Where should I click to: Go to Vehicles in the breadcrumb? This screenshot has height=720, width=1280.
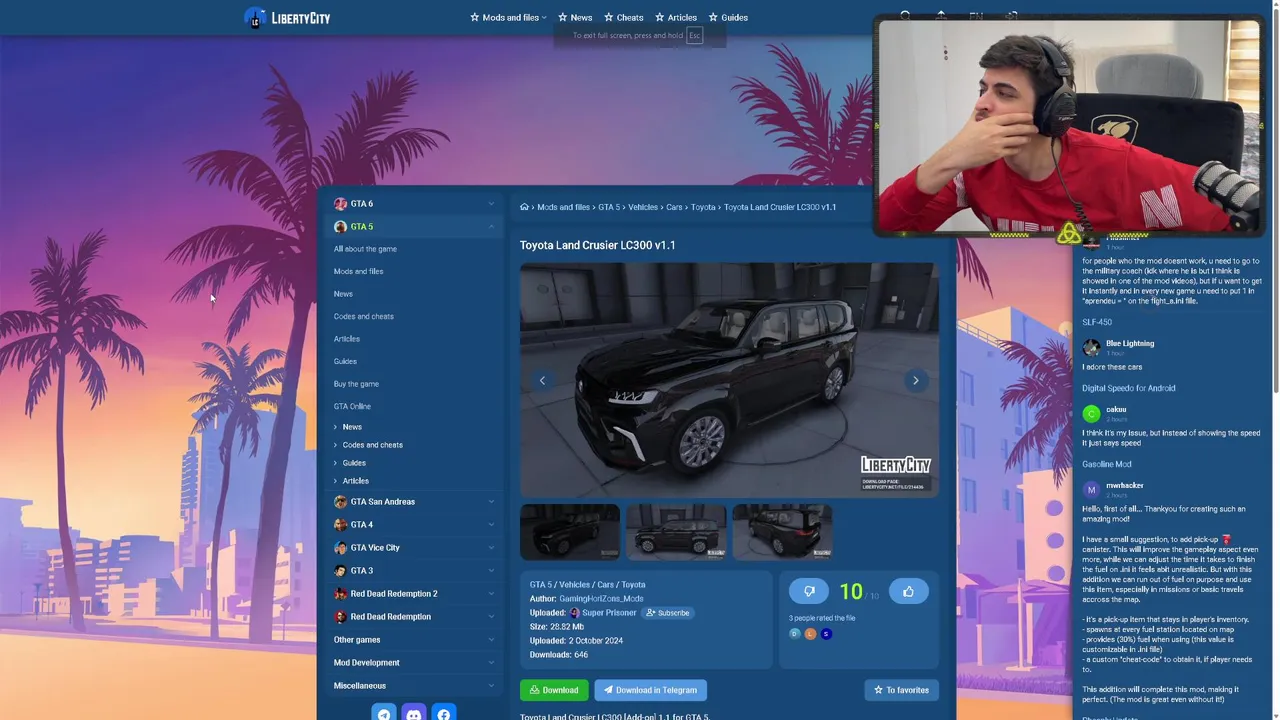click(643, 207)
